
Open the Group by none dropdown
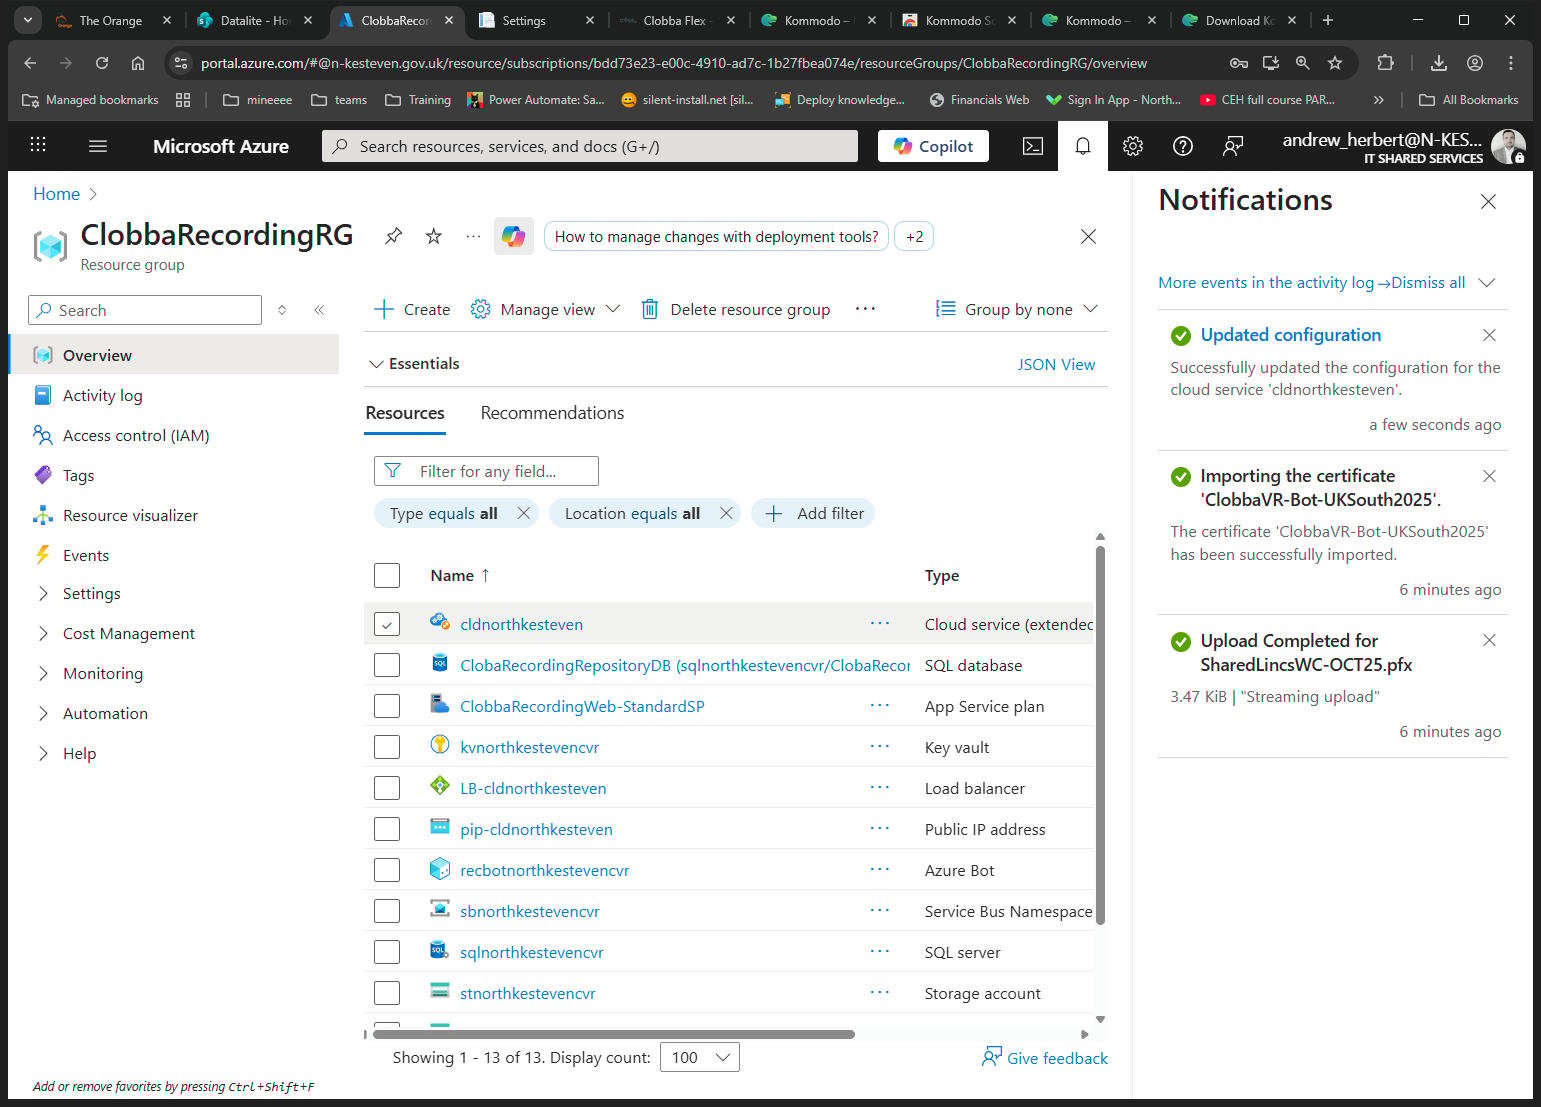(1017, 309)
